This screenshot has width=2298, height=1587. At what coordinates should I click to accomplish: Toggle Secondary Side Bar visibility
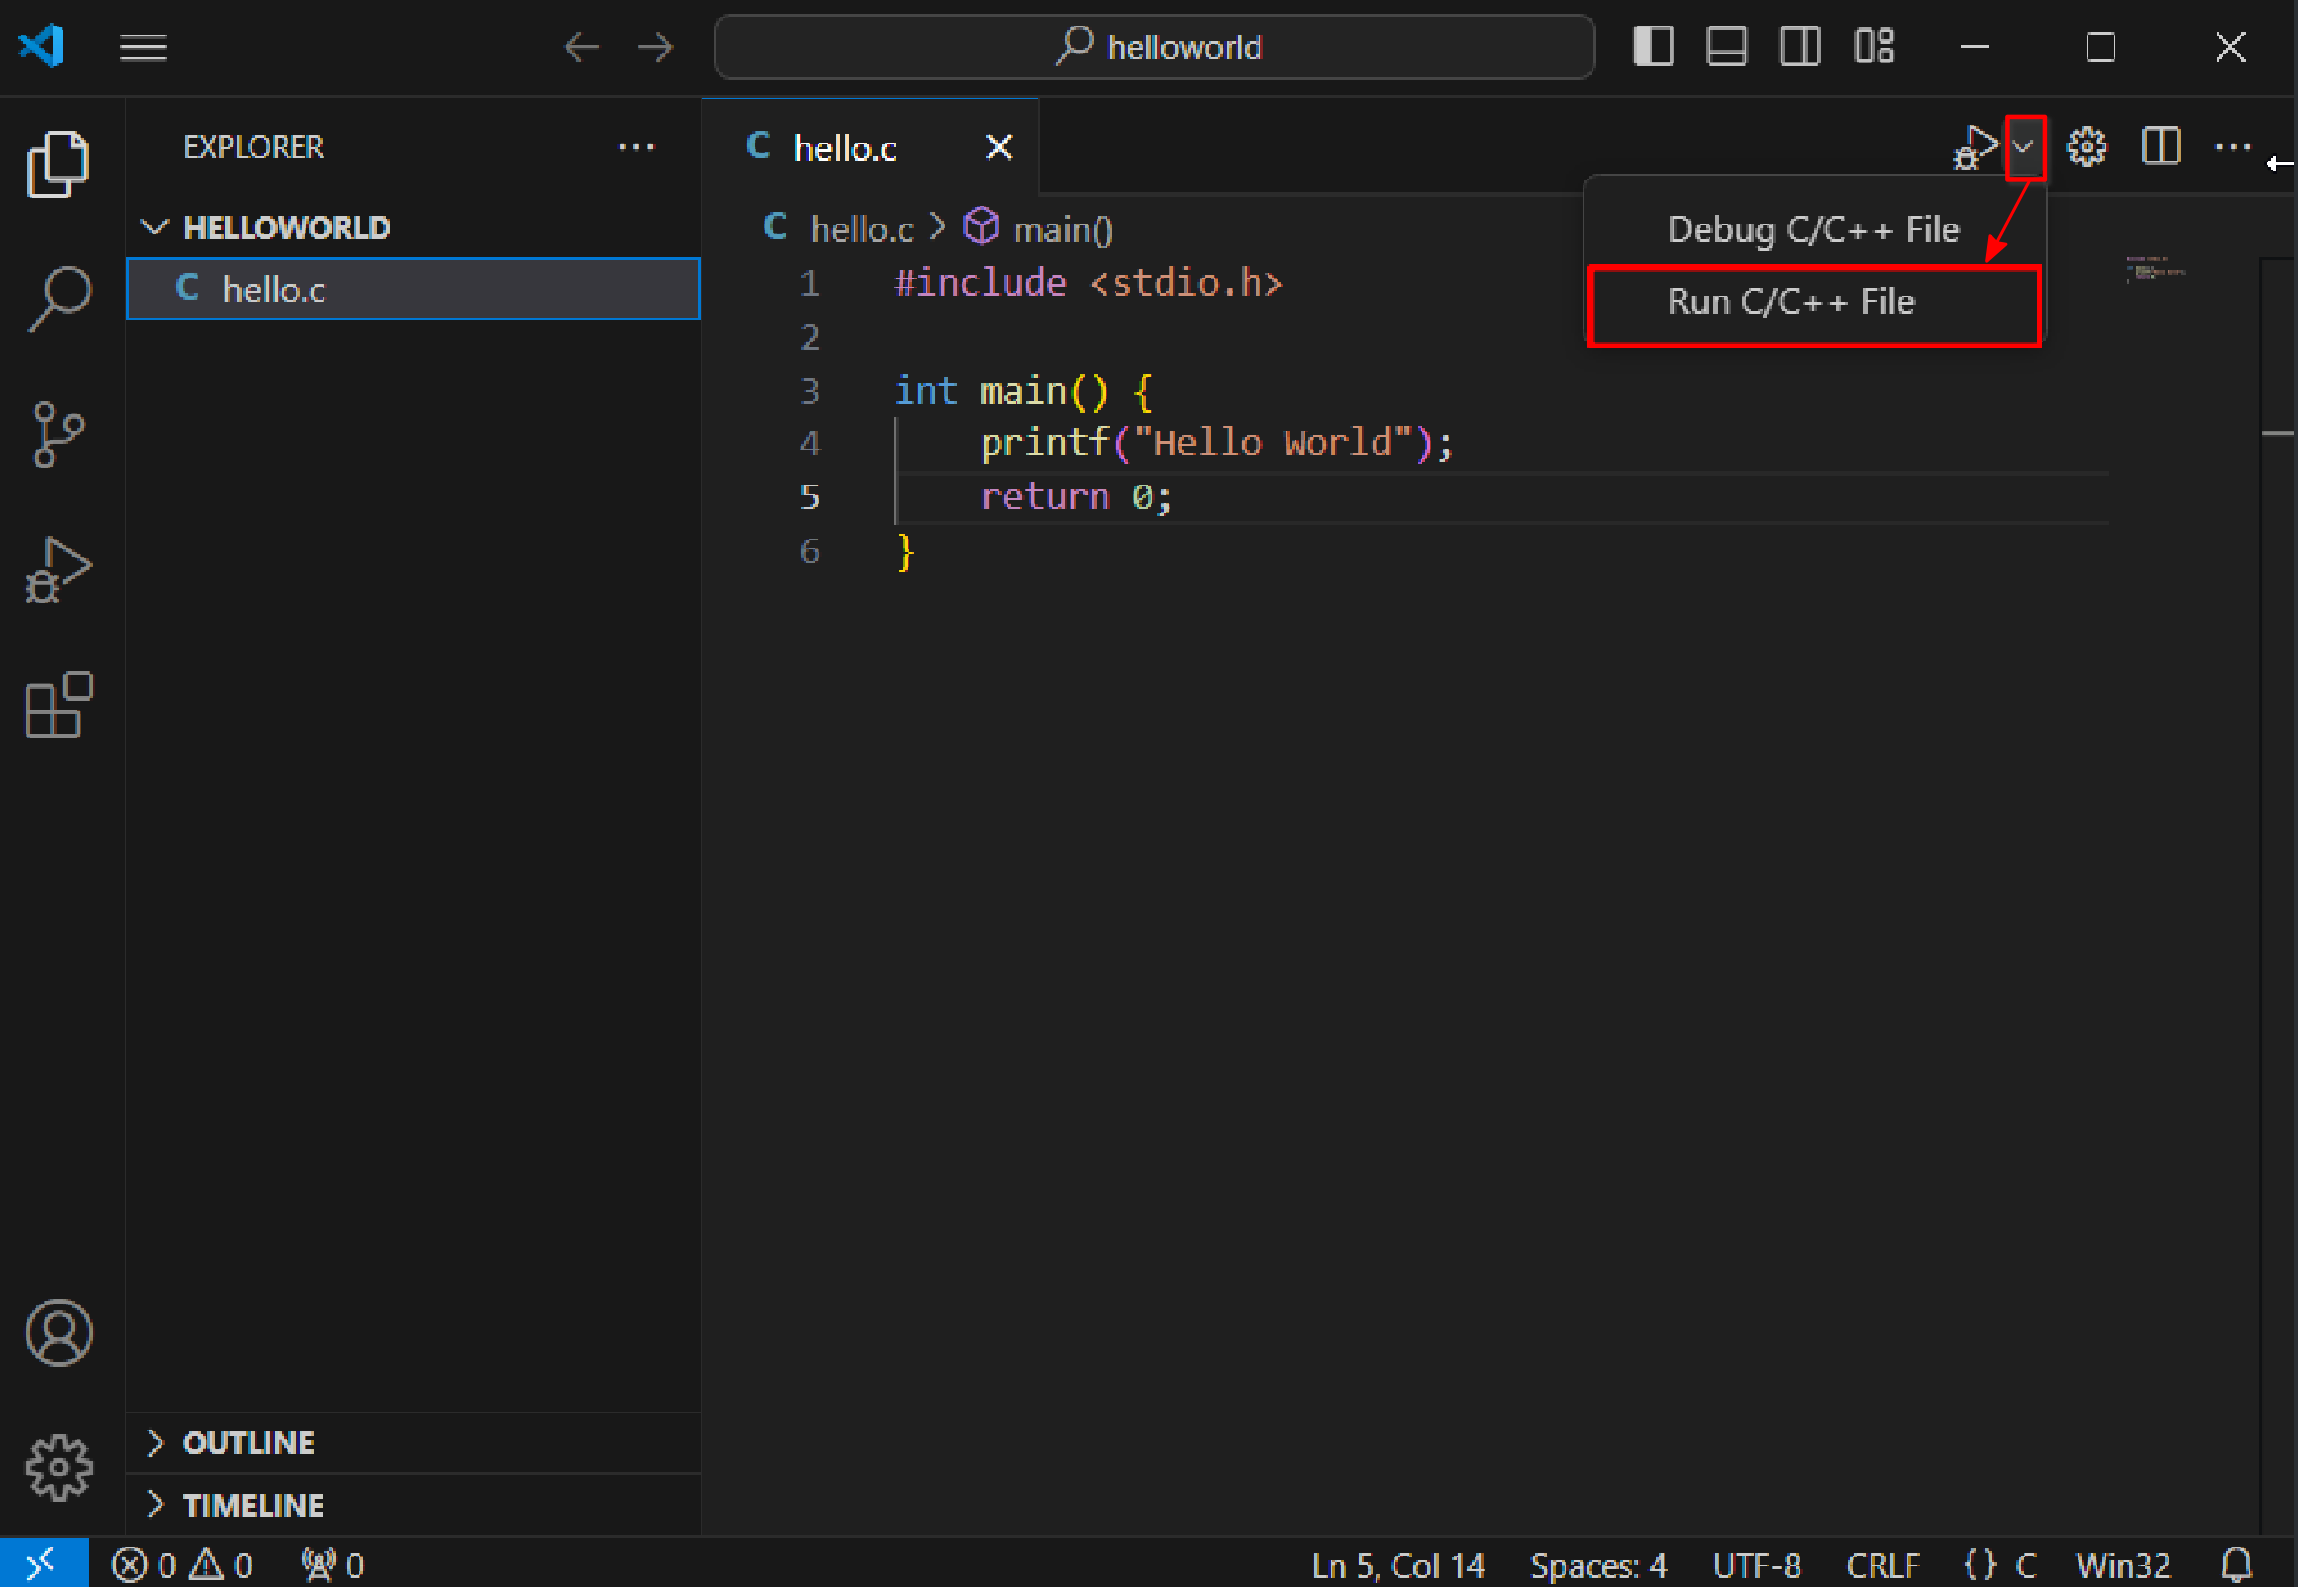tap(1800, 47)
